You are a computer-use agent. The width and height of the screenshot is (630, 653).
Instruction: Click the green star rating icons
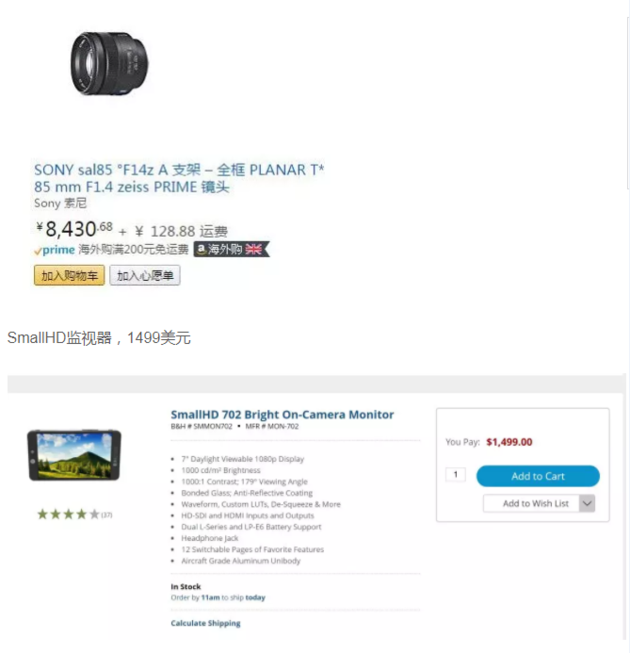point(68,514)
